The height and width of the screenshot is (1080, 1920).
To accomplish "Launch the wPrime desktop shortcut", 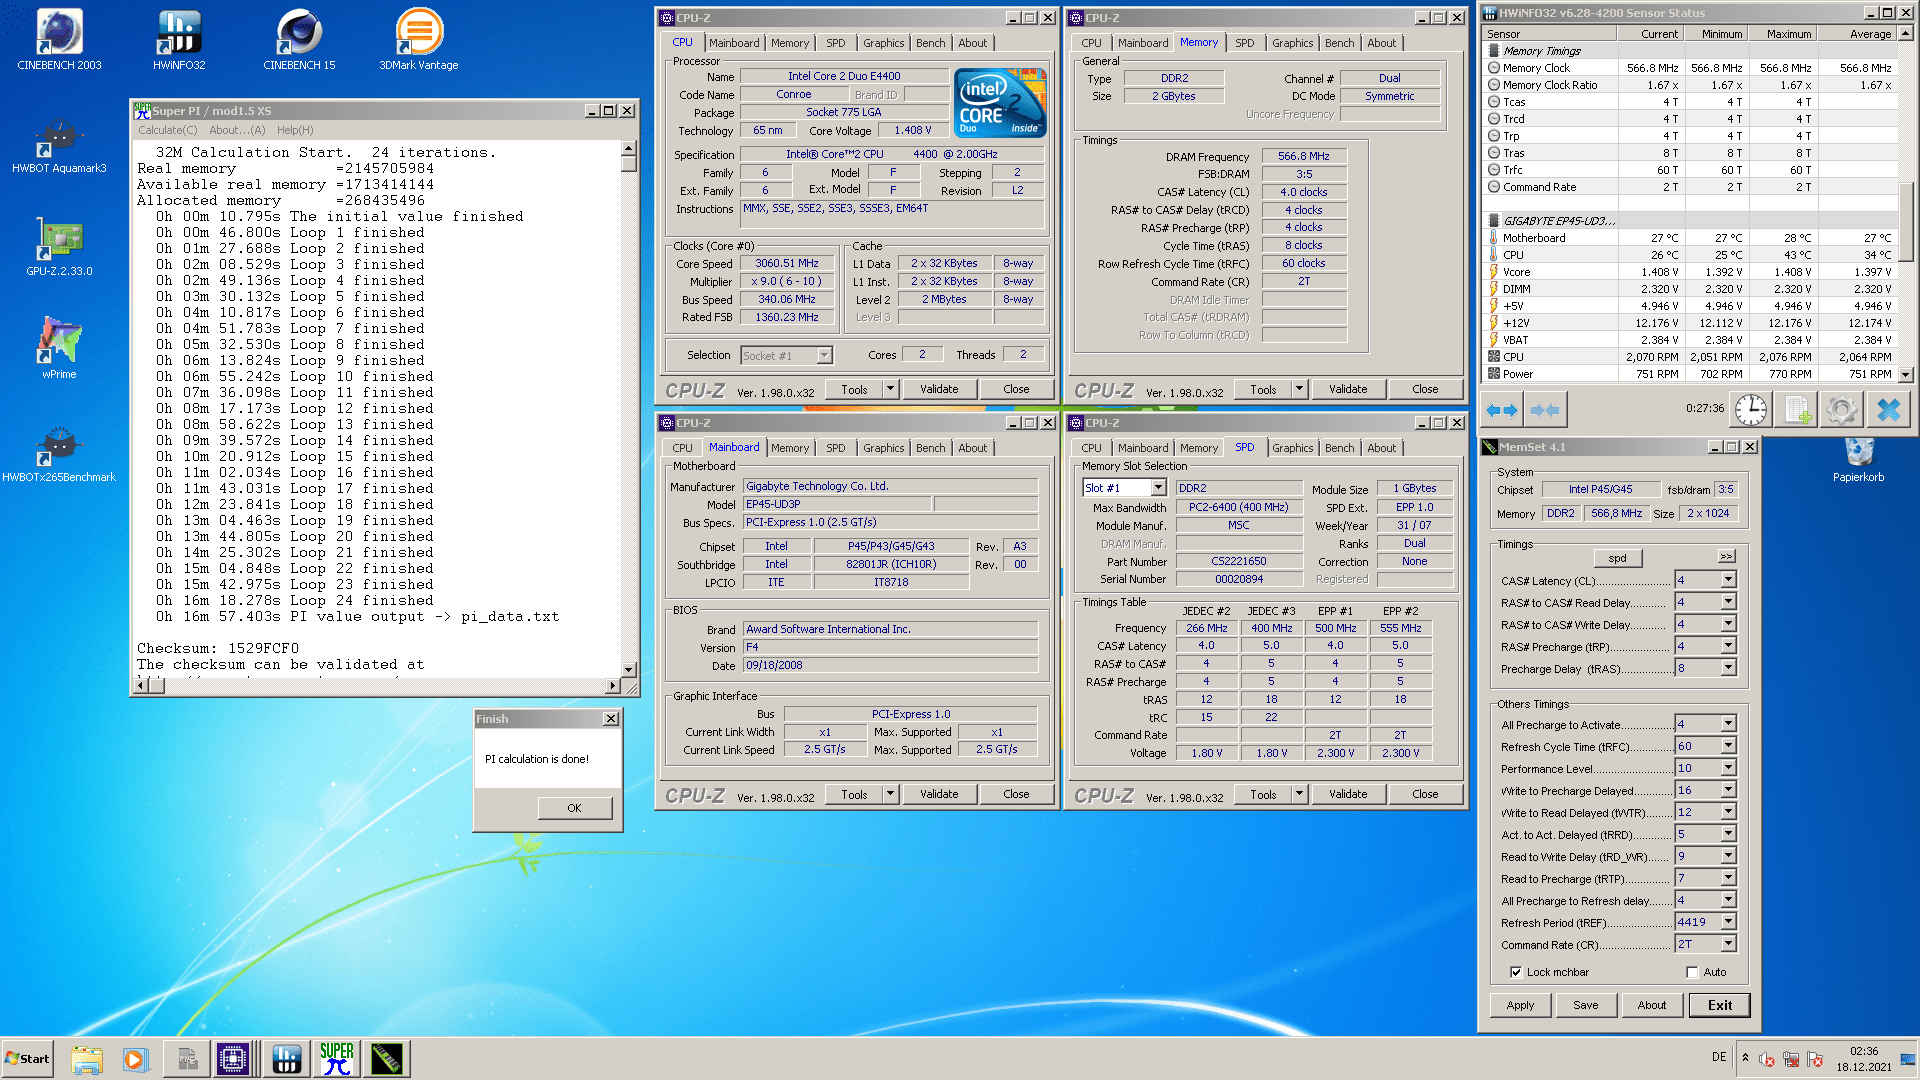I will point(59,348).
